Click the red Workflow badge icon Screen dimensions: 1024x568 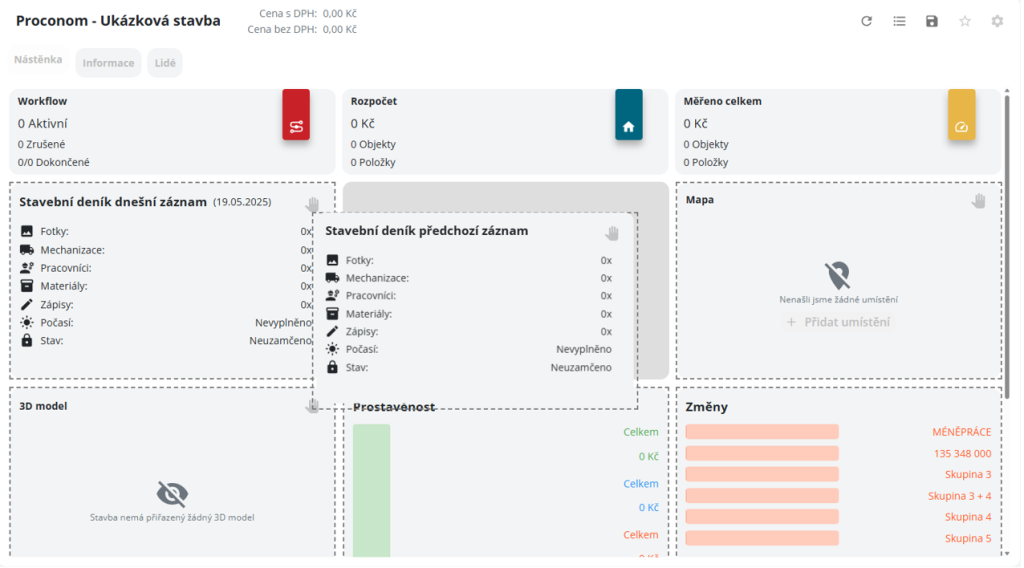click(296, 126)
